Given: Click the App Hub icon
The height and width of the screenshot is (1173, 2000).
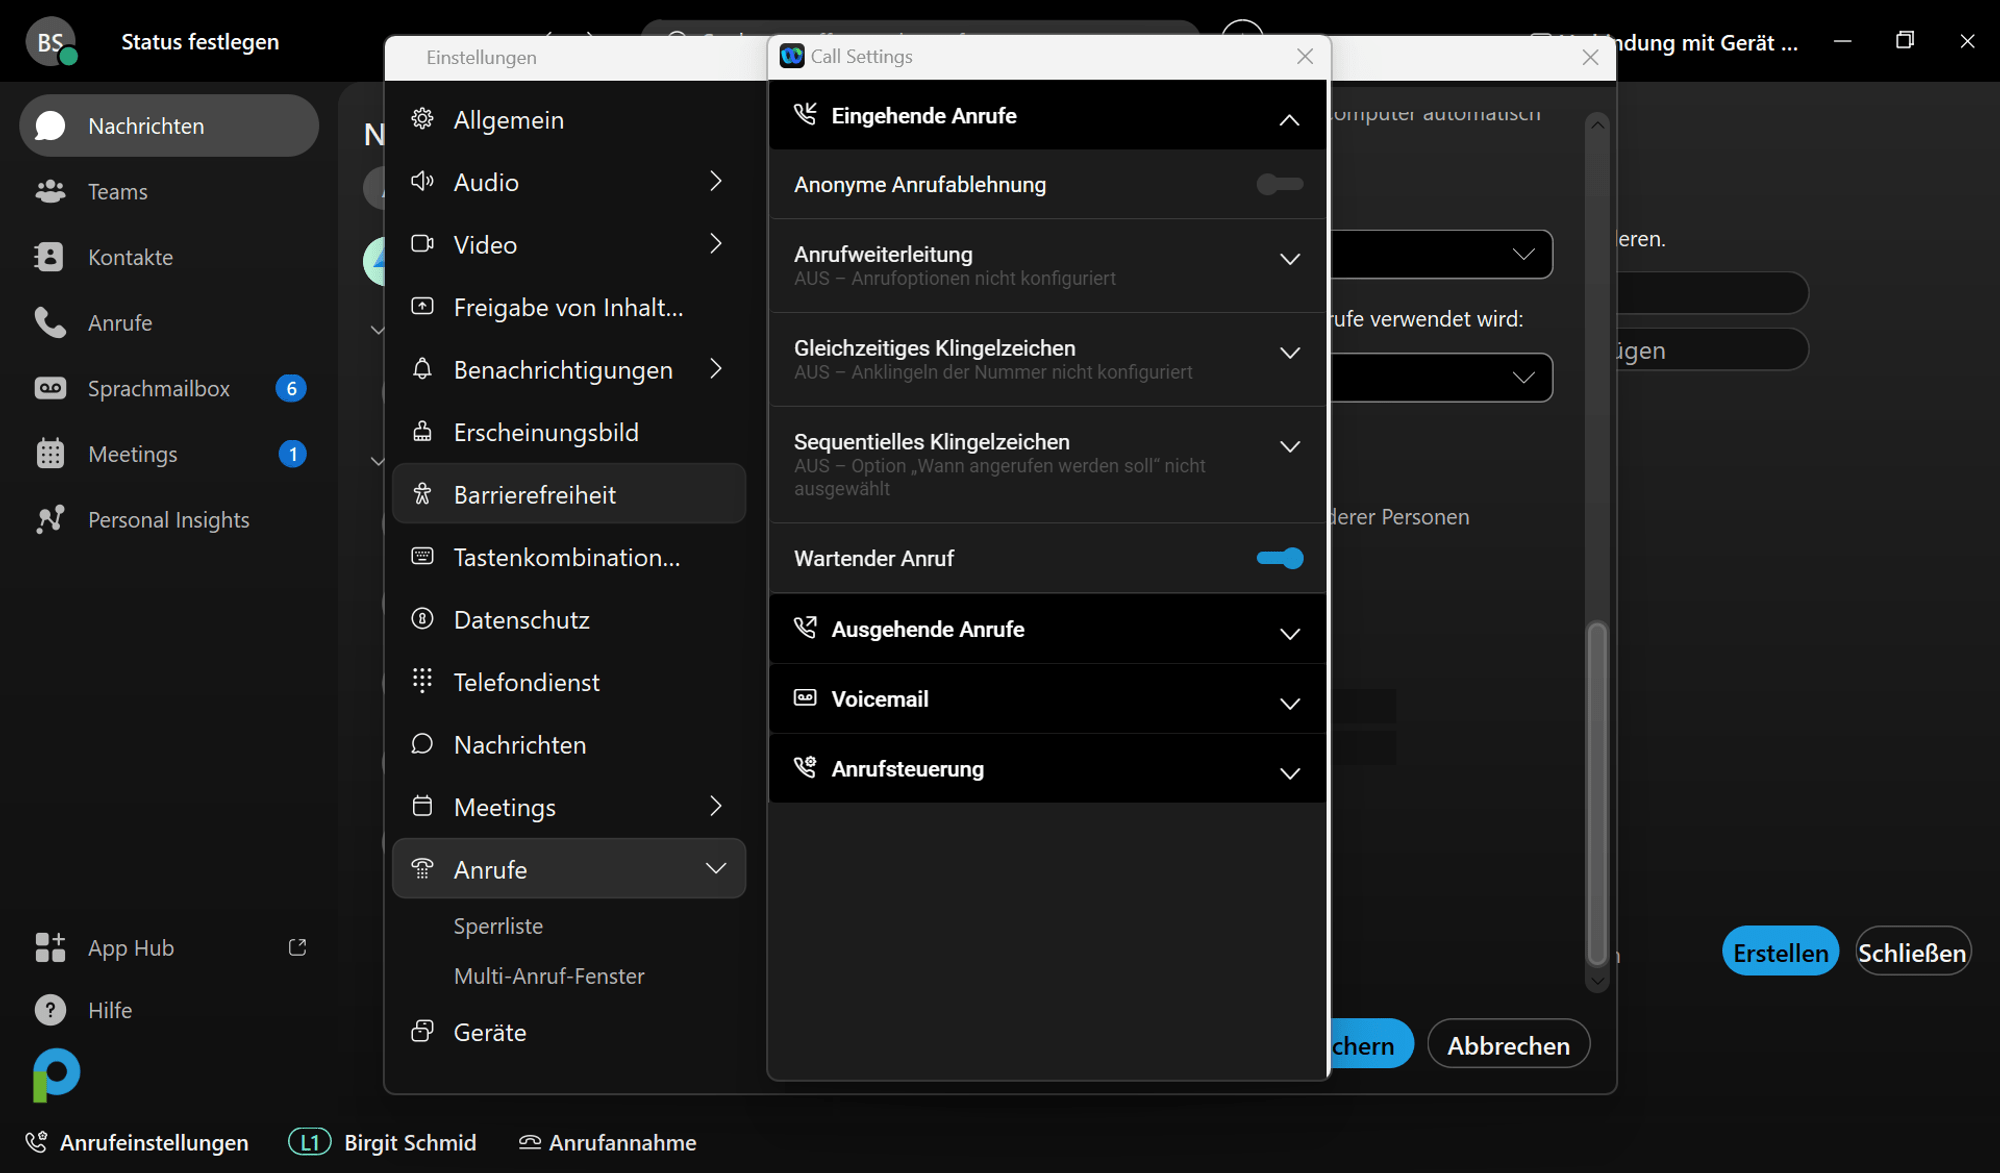Looking at the screenshot, I should tap(50, 947).
